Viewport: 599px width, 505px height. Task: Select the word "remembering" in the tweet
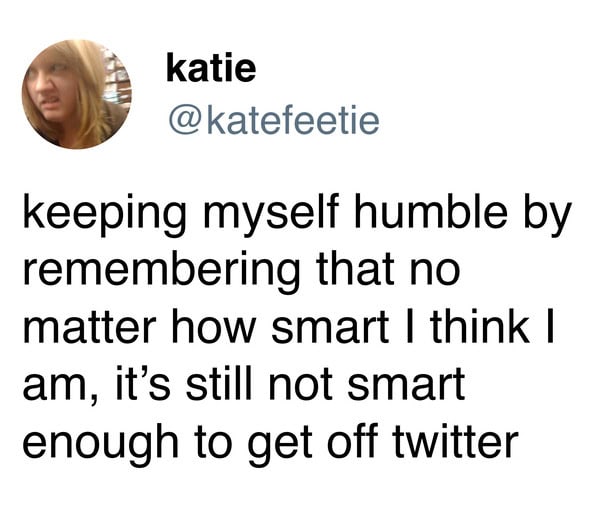[x=161, y=272]
